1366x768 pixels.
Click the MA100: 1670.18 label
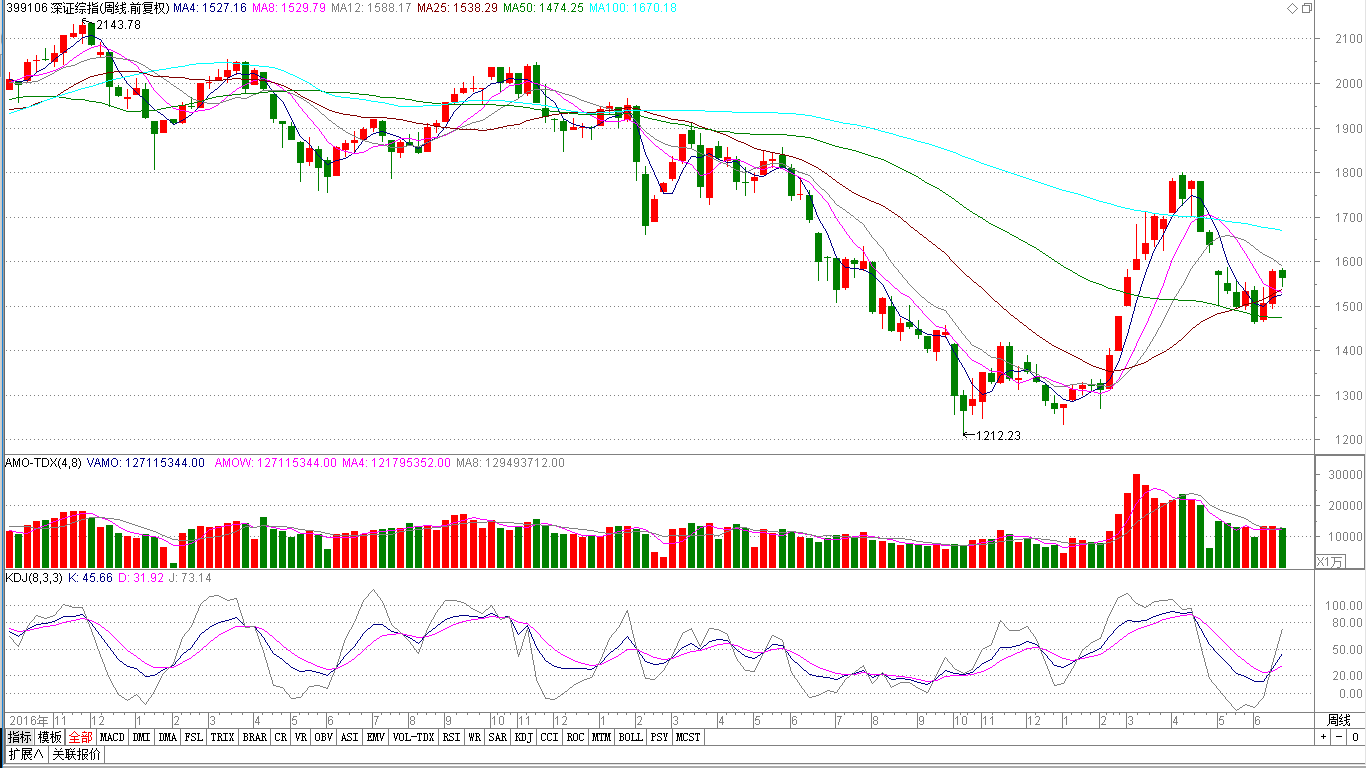tap(633, 8)
